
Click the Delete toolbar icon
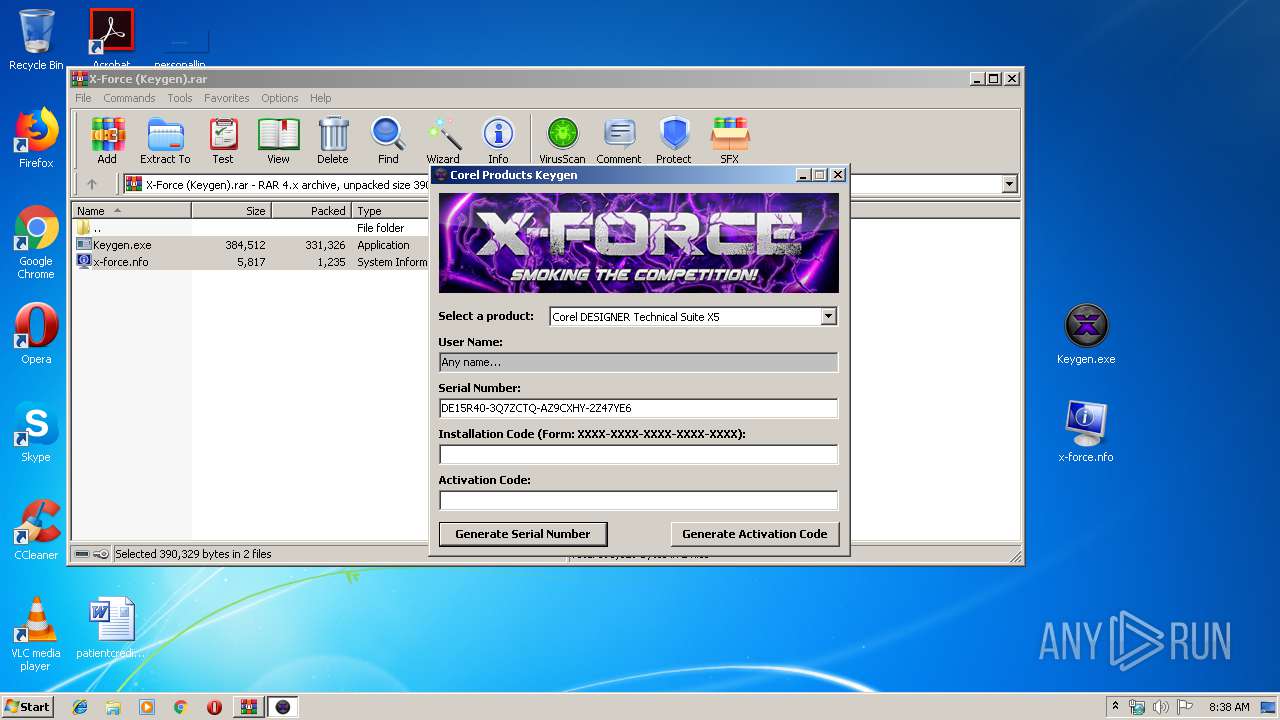pos(333,140)
